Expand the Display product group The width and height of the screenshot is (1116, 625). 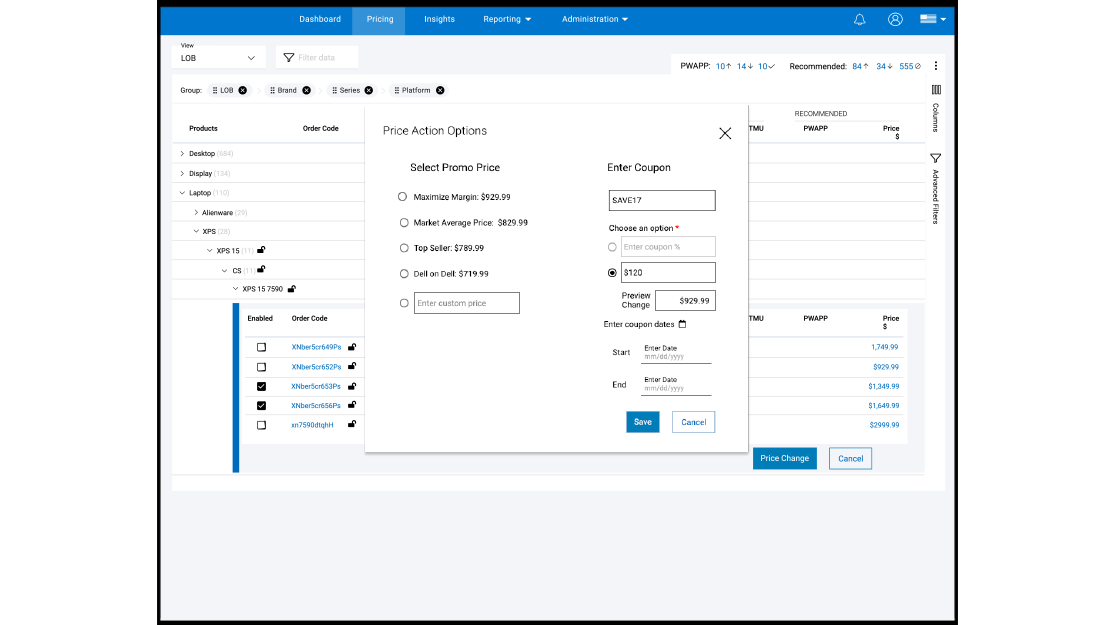tap(182, 174)
